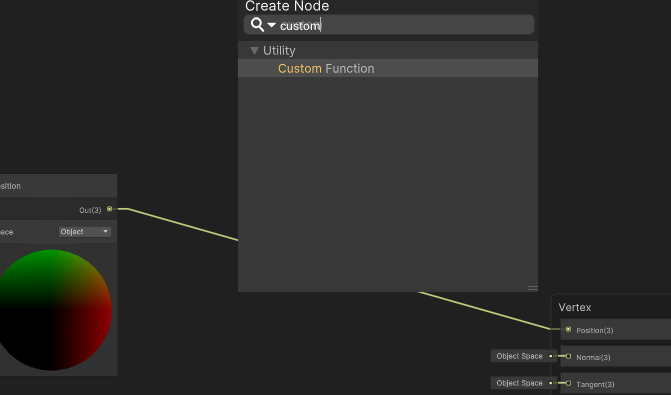Click the Position node color preview circle
This screenshot has height=395, width=671.
pos(53,310)
